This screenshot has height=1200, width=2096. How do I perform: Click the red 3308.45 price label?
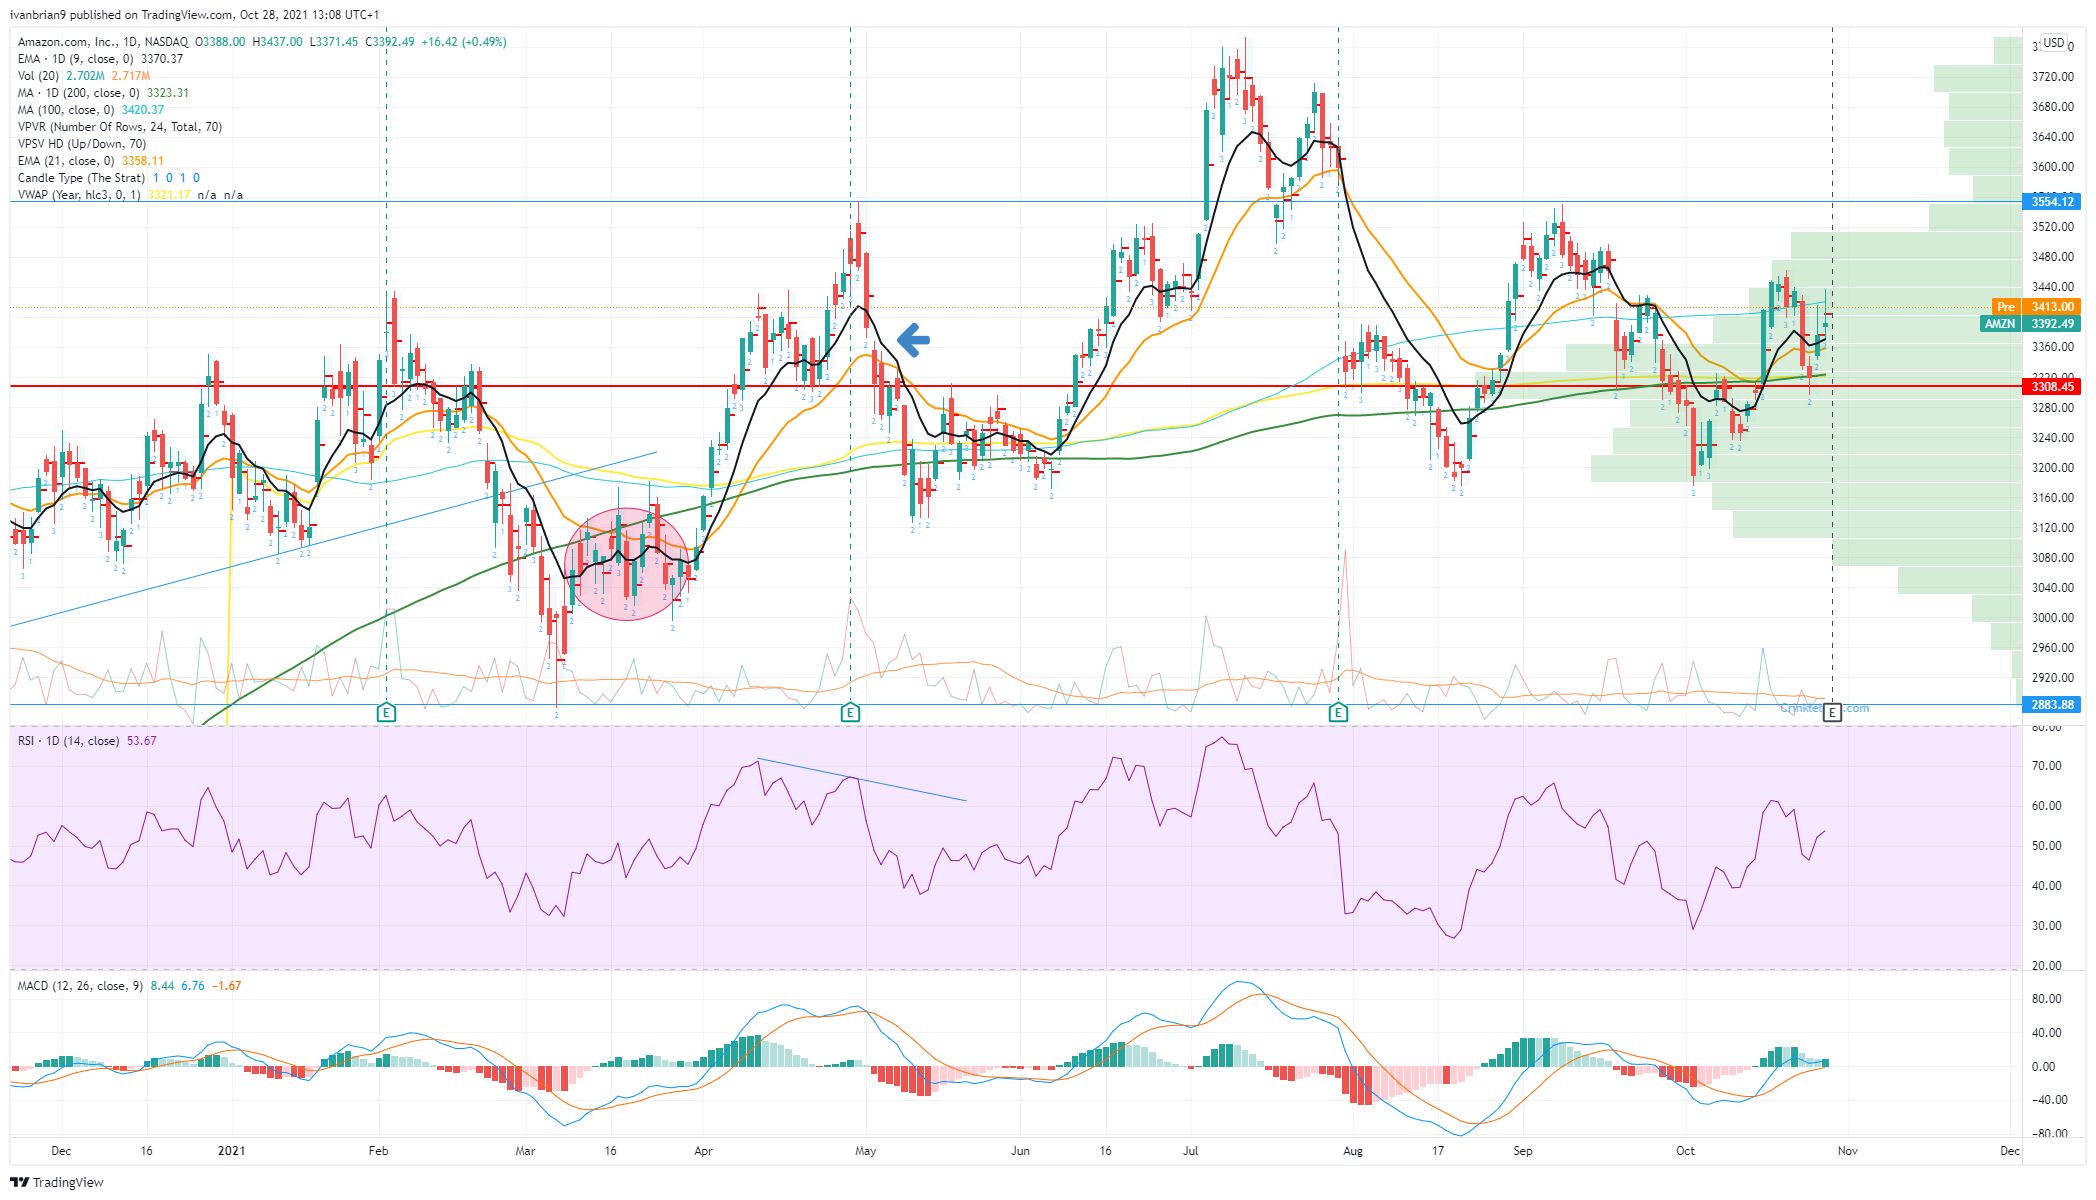[2050, 387]
